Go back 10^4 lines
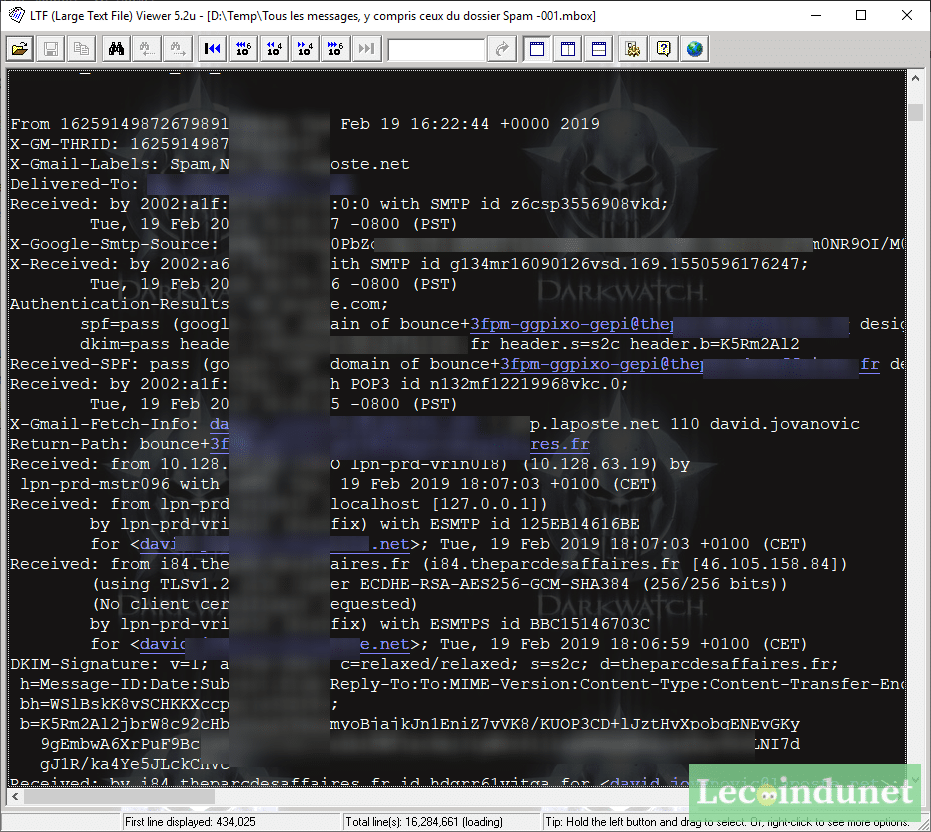The image size is (931, 832). 274,49
